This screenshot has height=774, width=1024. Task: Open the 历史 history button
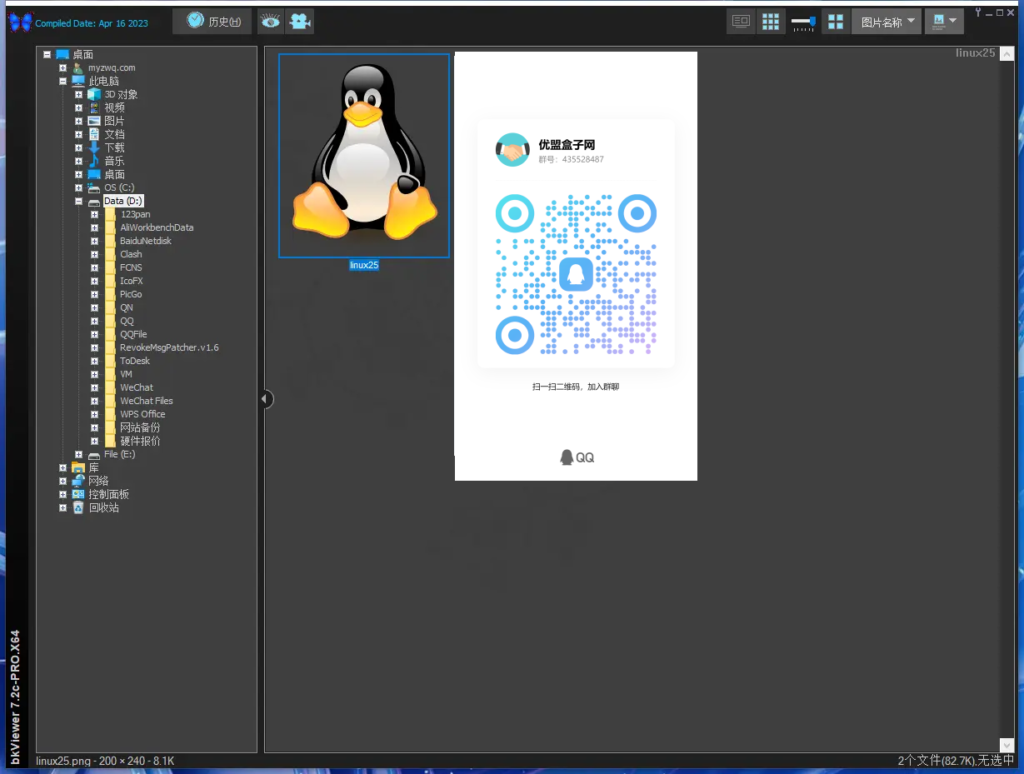pyautogui.click(x=214, y=22)
